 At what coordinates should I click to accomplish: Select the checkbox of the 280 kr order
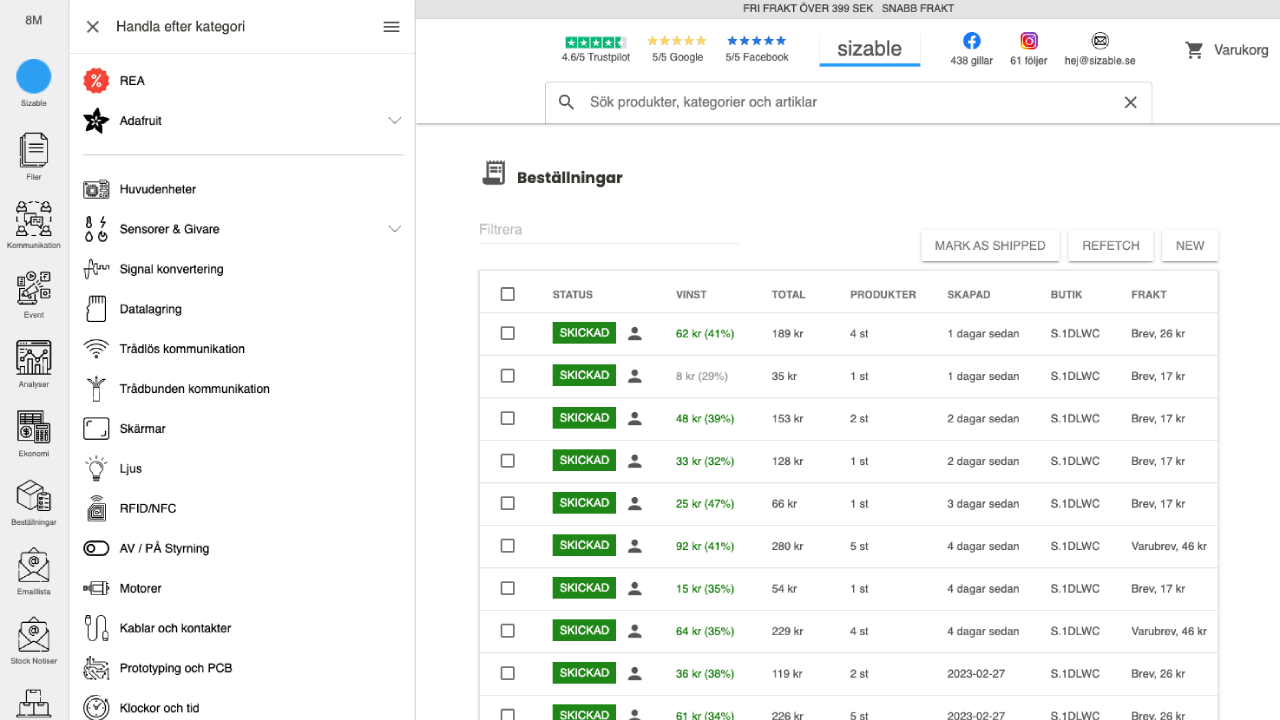tap(508, 546)
